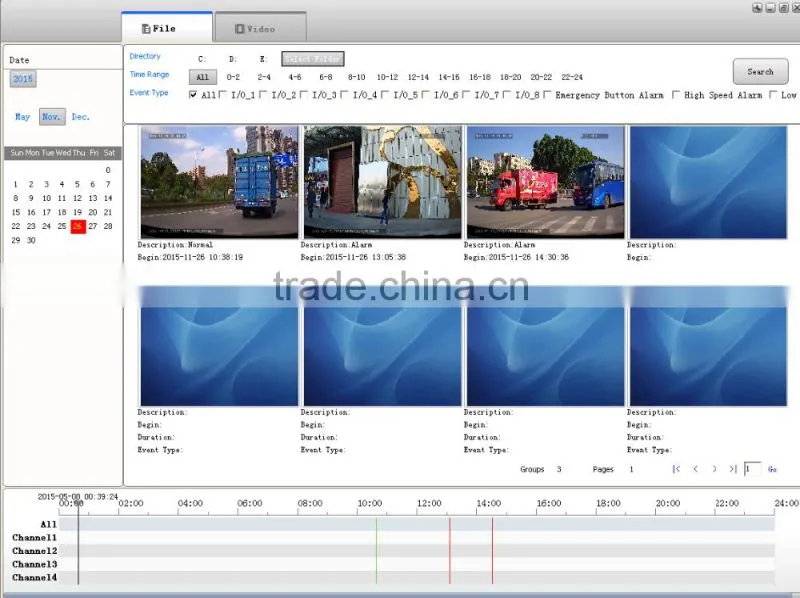Uncheck the All event type checkbox
This screenshot has height=598, width=800.
pos(193,95)
